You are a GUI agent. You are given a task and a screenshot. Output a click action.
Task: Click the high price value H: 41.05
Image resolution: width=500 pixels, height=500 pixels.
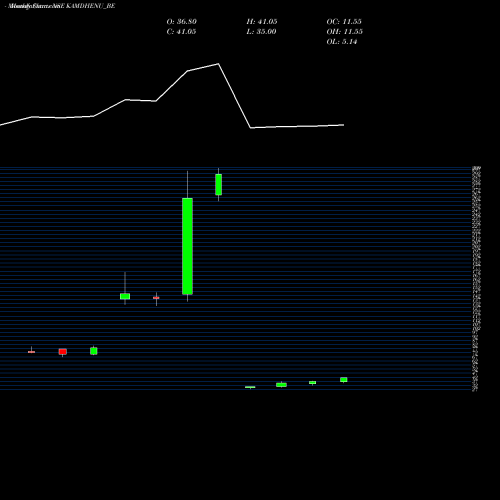[262, 22]
